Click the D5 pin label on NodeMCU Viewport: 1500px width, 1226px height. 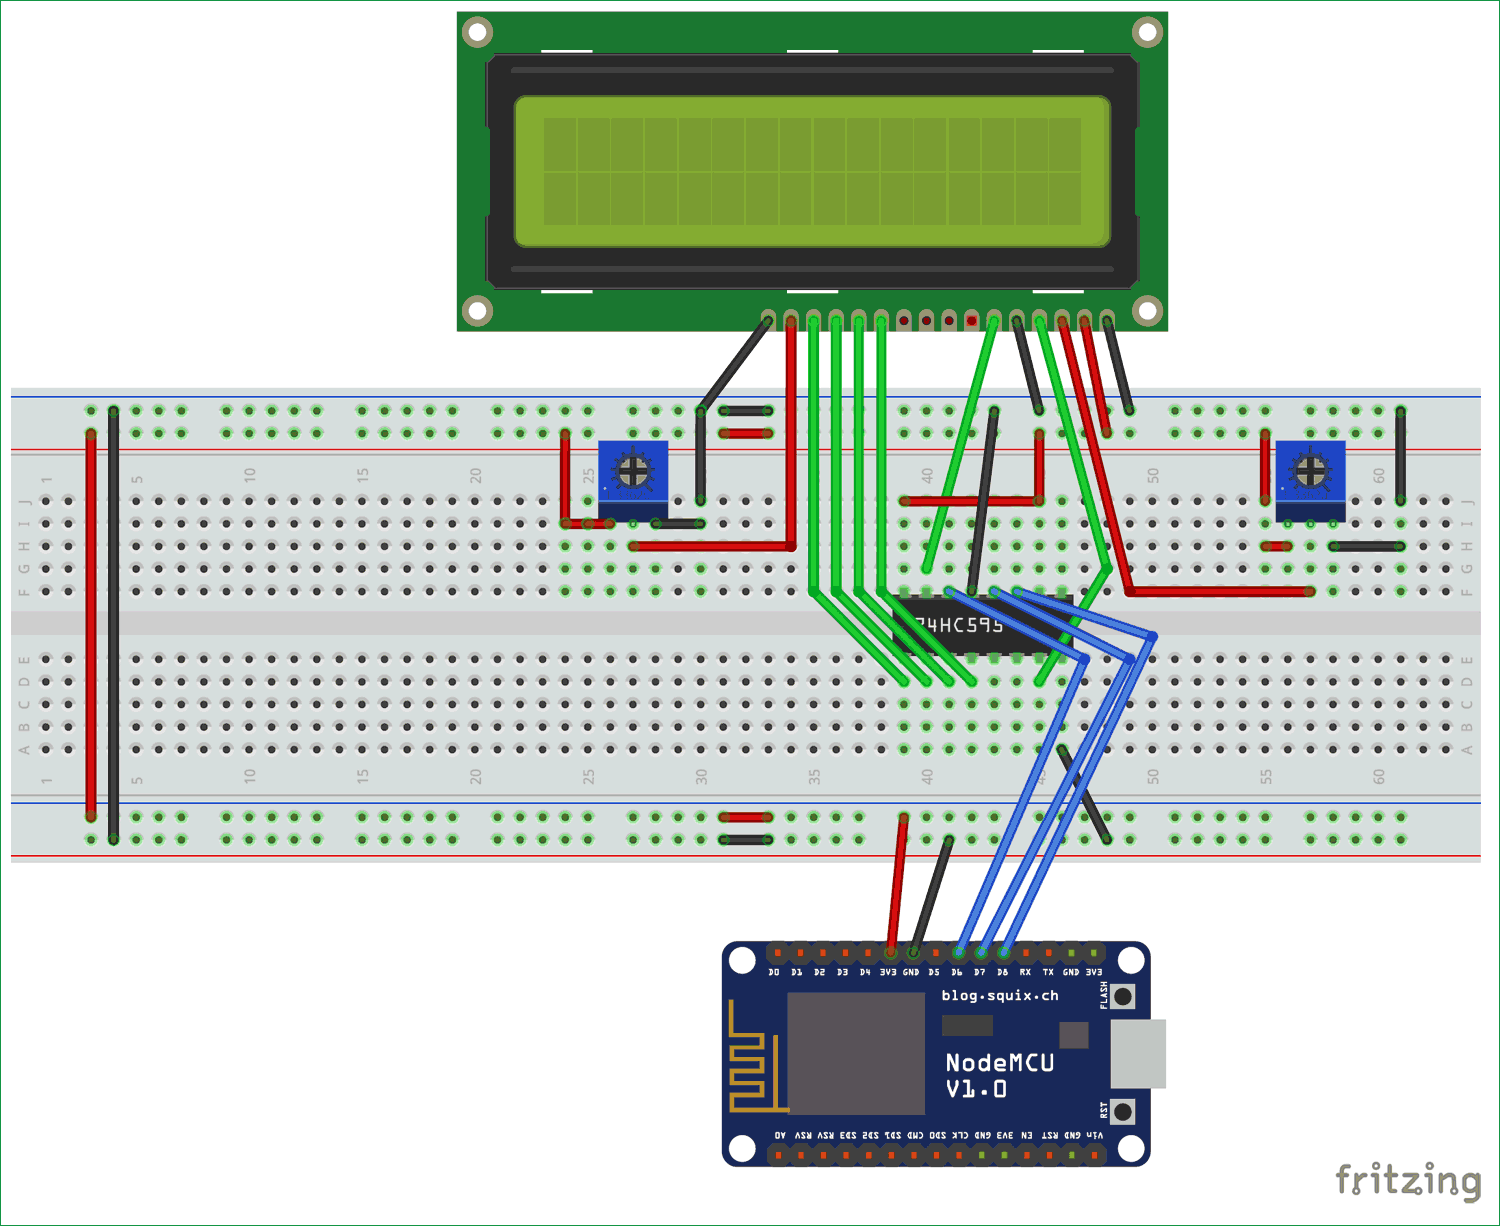point(934,972)
